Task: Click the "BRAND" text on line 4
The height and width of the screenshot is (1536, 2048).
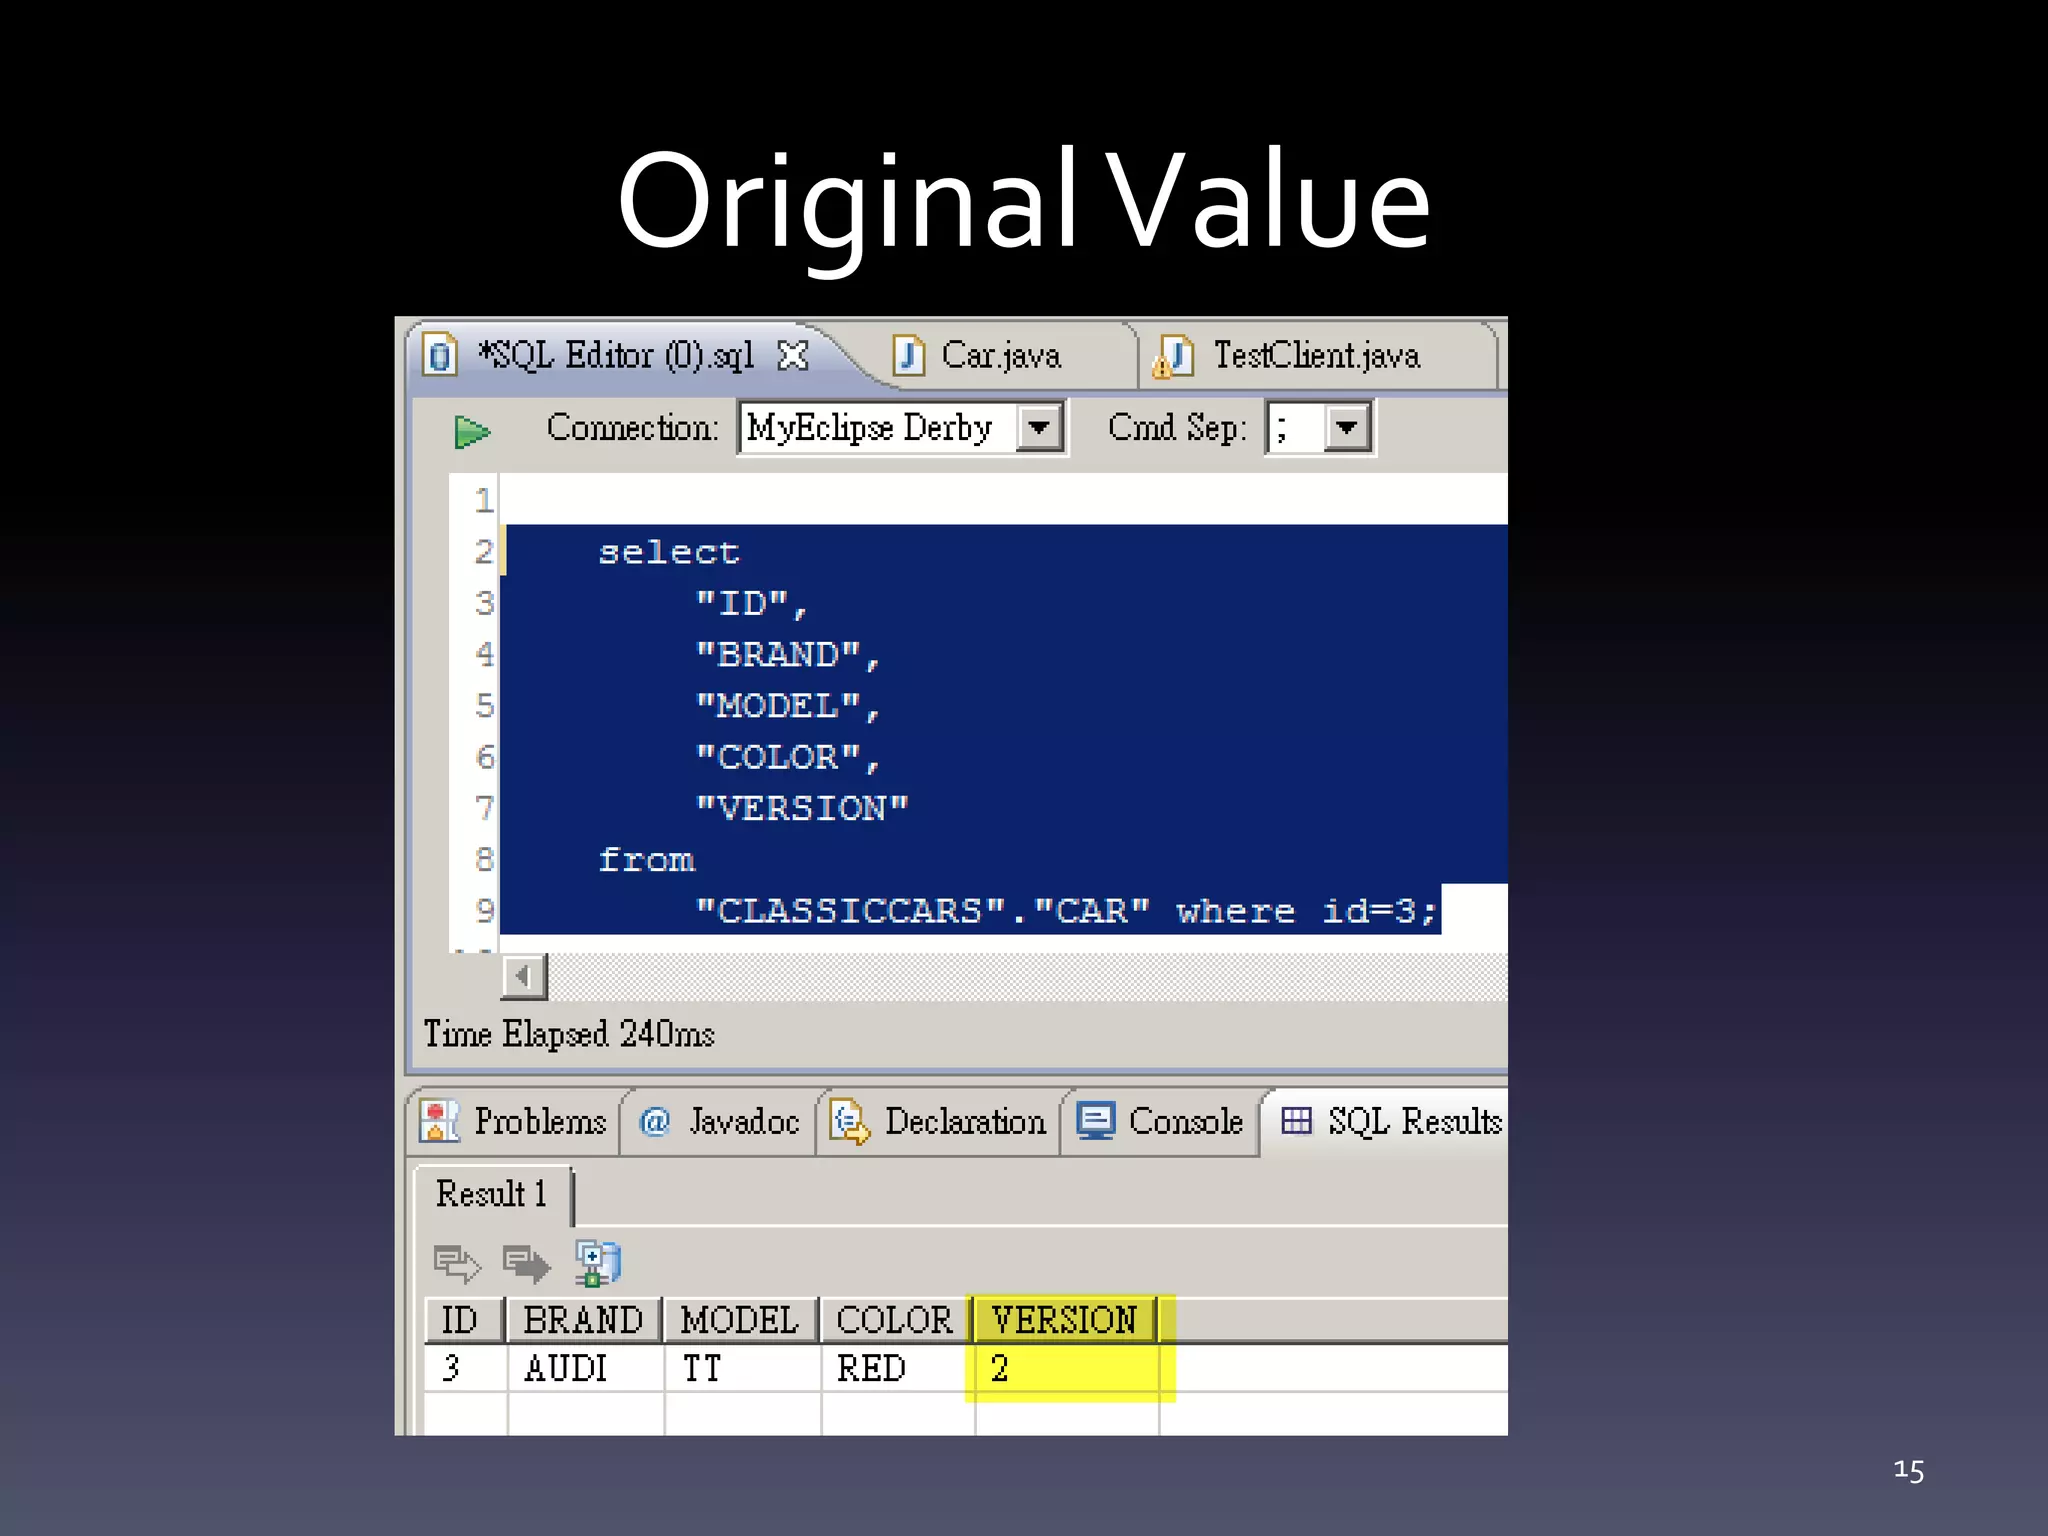Action: pyautogui.click(x=778, y=655)
